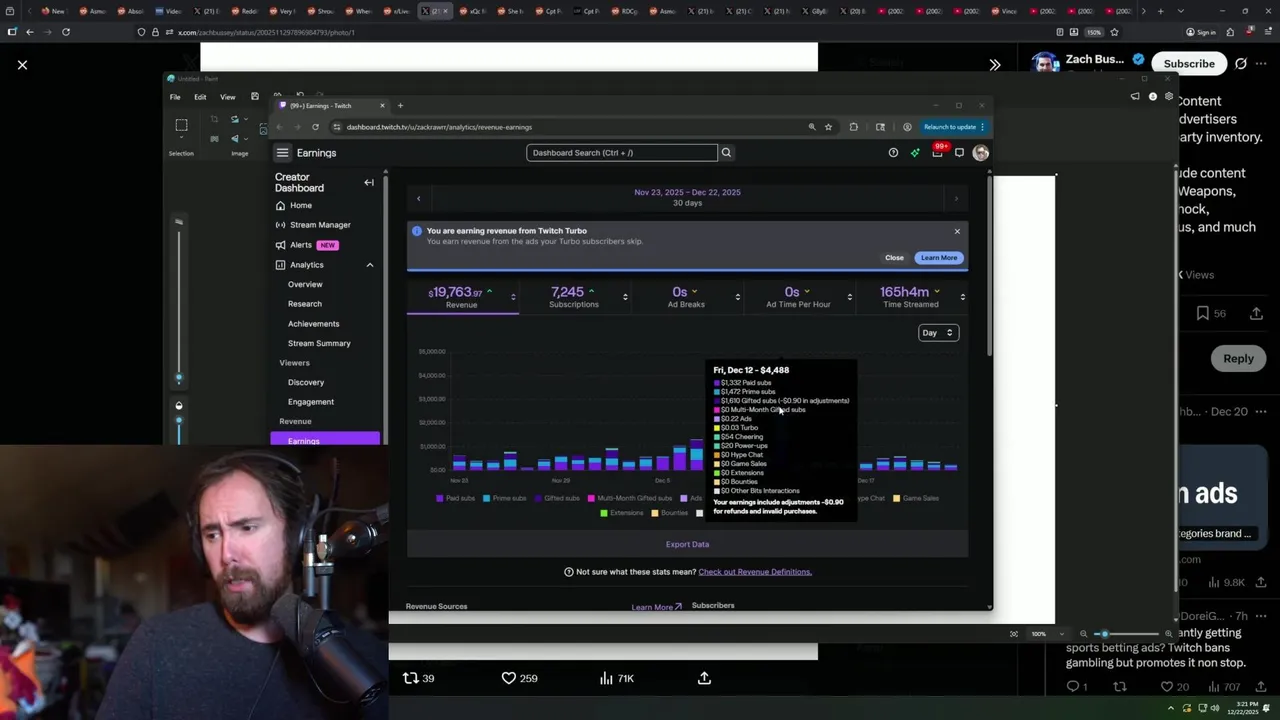Screen dimensions: 1280x720
Task: Toggle Paid subs legend entry
Action: (456, 498)
